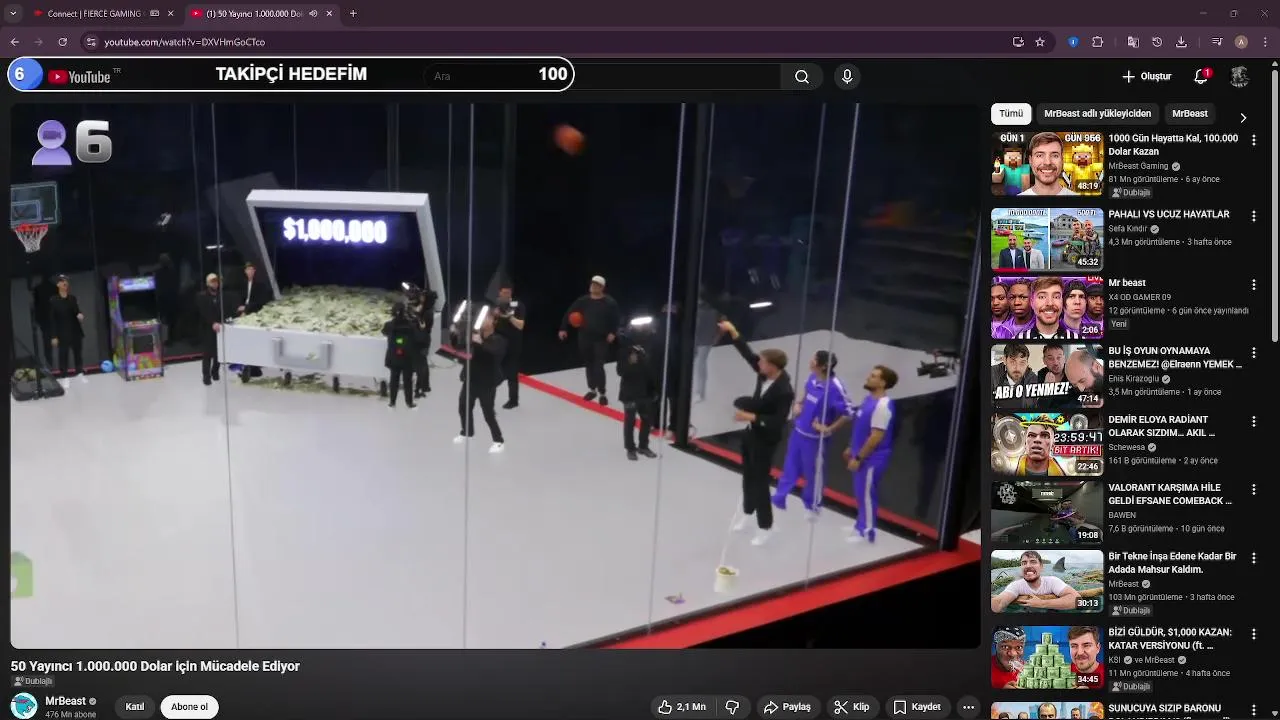
Task: Click the Sefa Kındır channel name
Action: (1128, 229)
